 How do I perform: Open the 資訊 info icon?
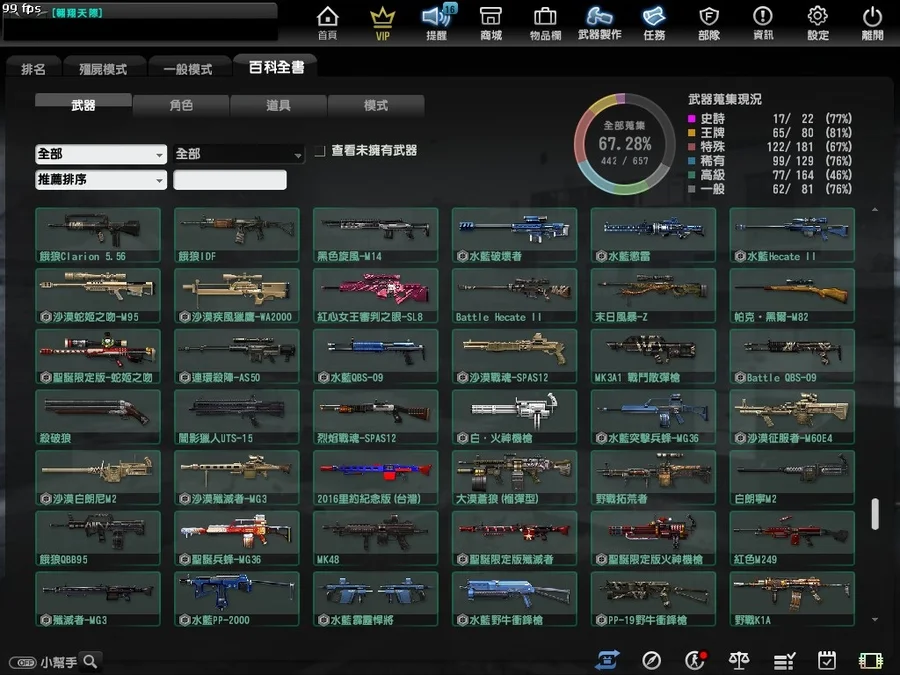(x=763, y=23)
